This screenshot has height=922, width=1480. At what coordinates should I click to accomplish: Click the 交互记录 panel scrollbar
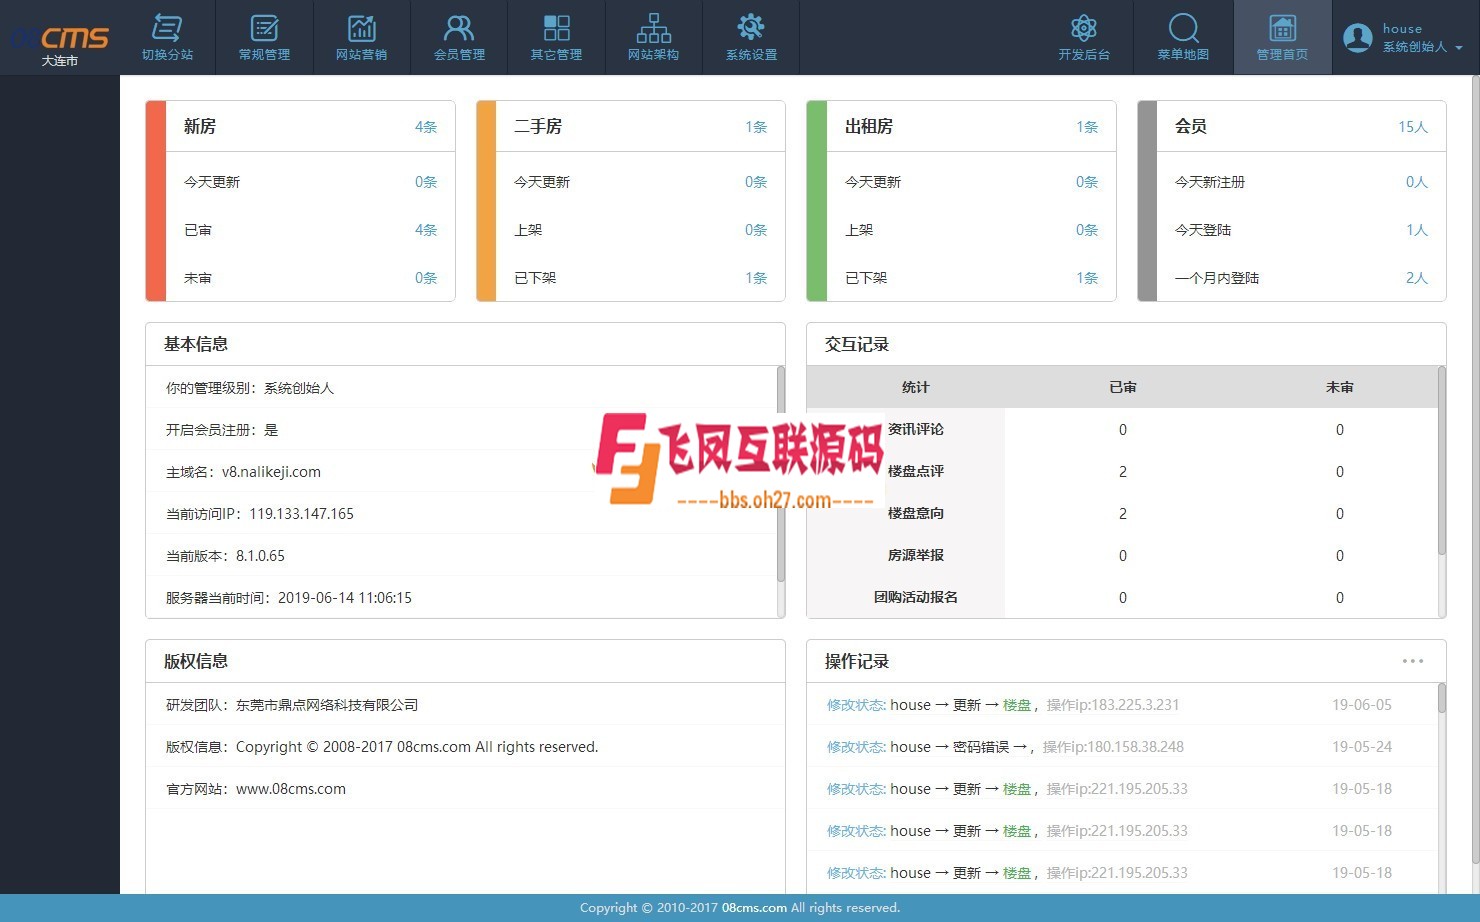pyautogui.click(x=1441, y=460)
